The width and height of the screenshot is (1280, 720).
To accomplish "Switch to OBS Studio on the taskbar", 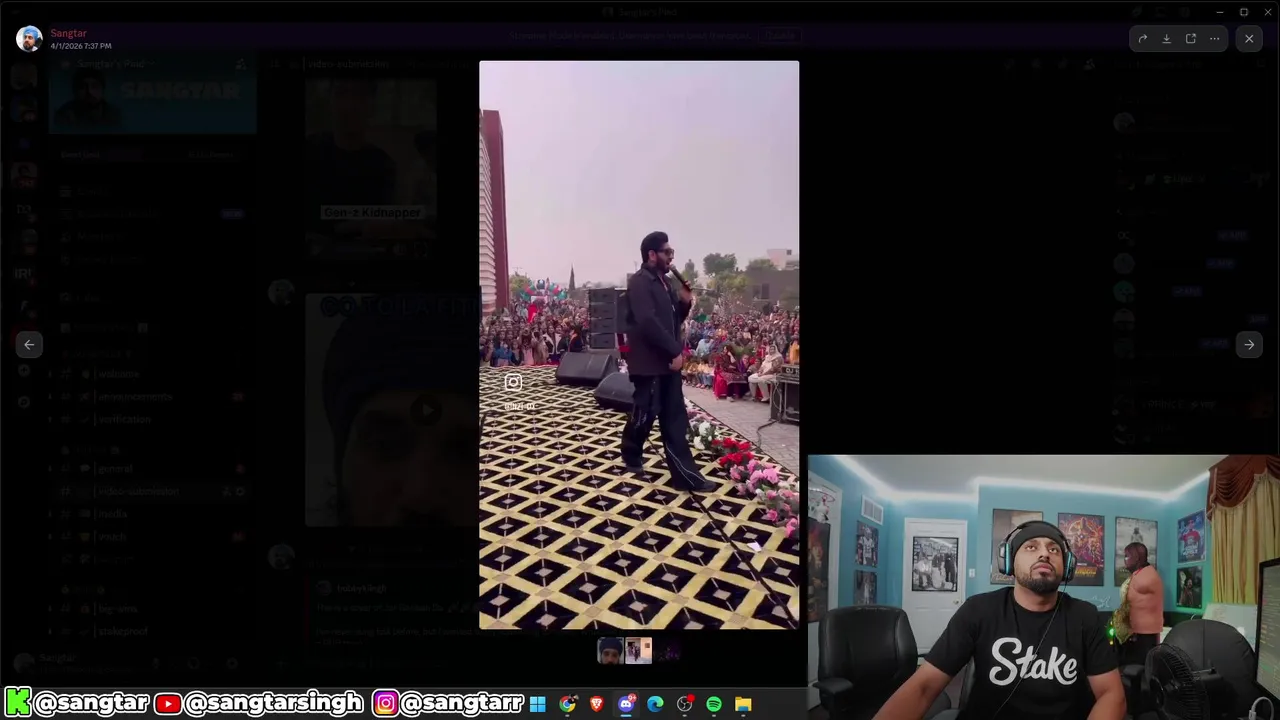I will pyautogui.click(x=685, y=704).
